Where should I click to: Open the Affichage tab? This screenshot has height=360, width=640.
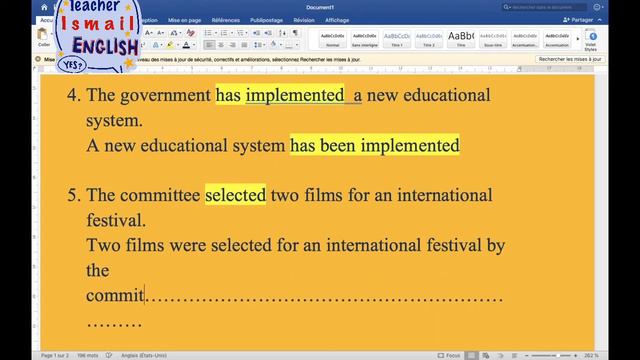(x=337, y=20)
